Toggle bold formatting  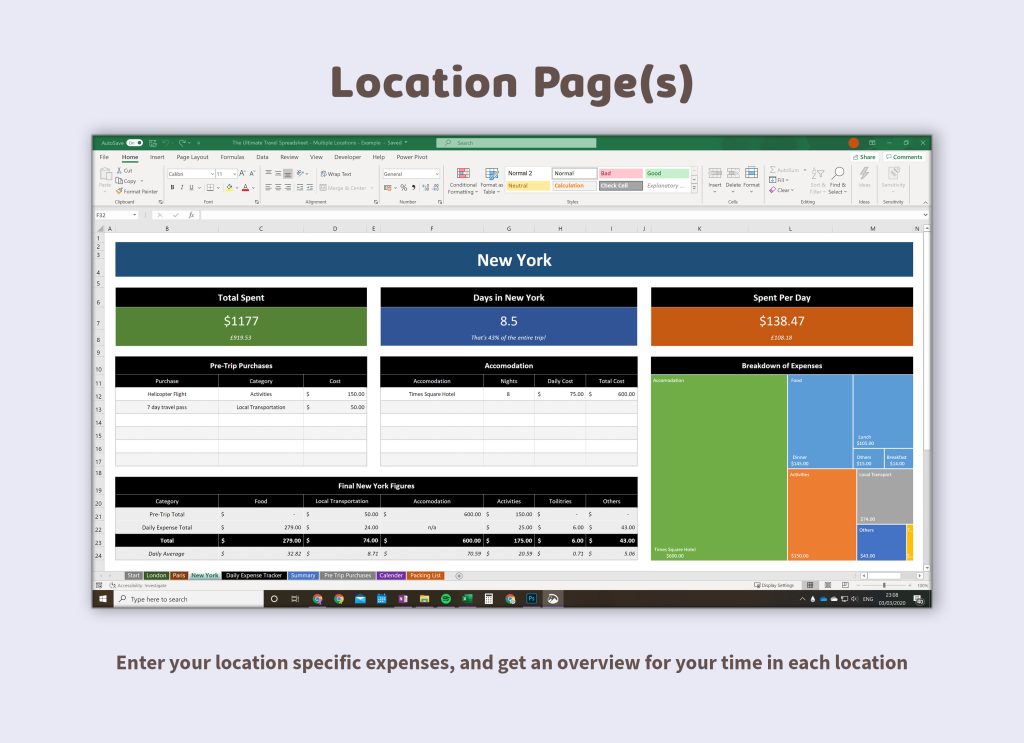click(172, 187)
